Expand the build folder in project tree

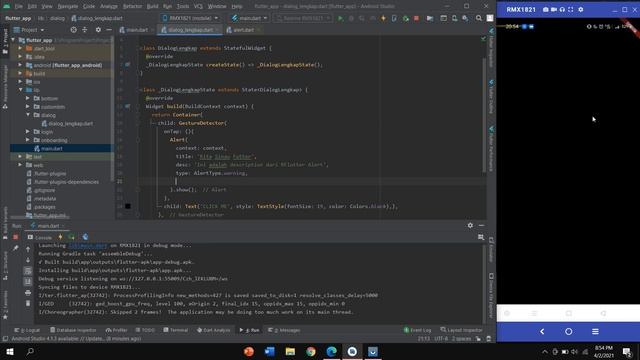pos(20,73)
